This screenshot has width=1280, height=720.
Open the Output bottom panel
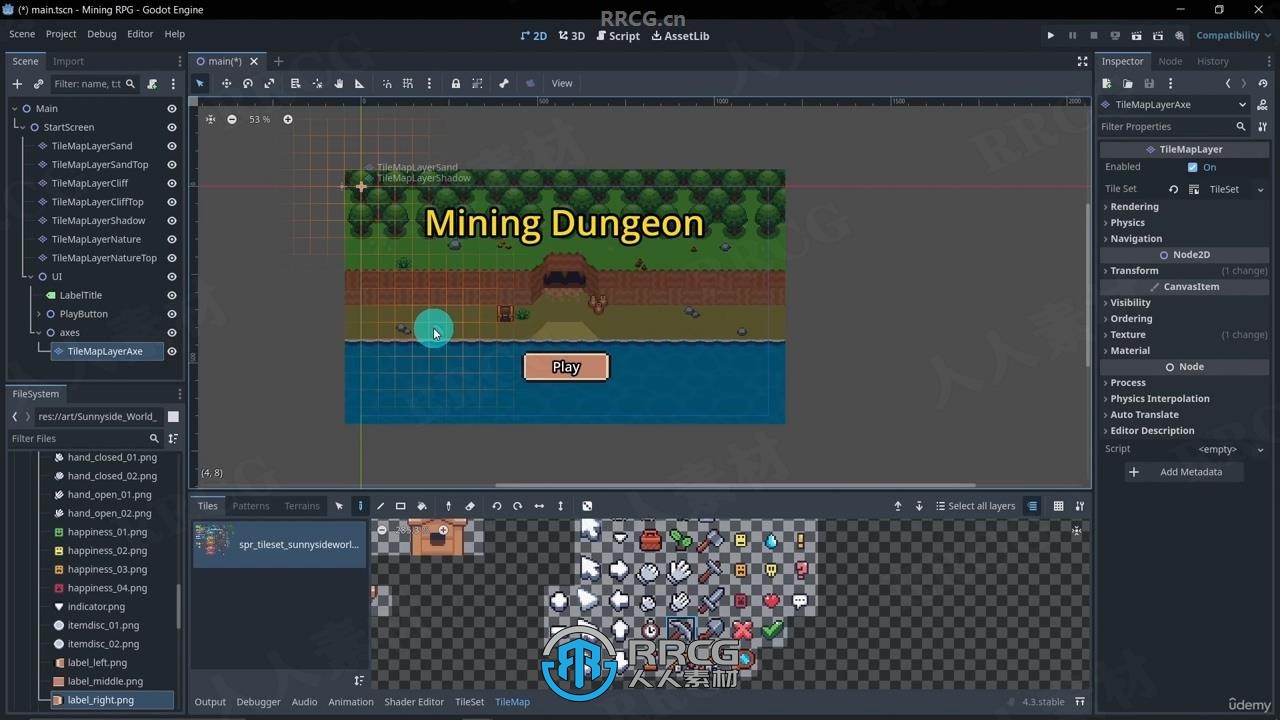(210, 702)
